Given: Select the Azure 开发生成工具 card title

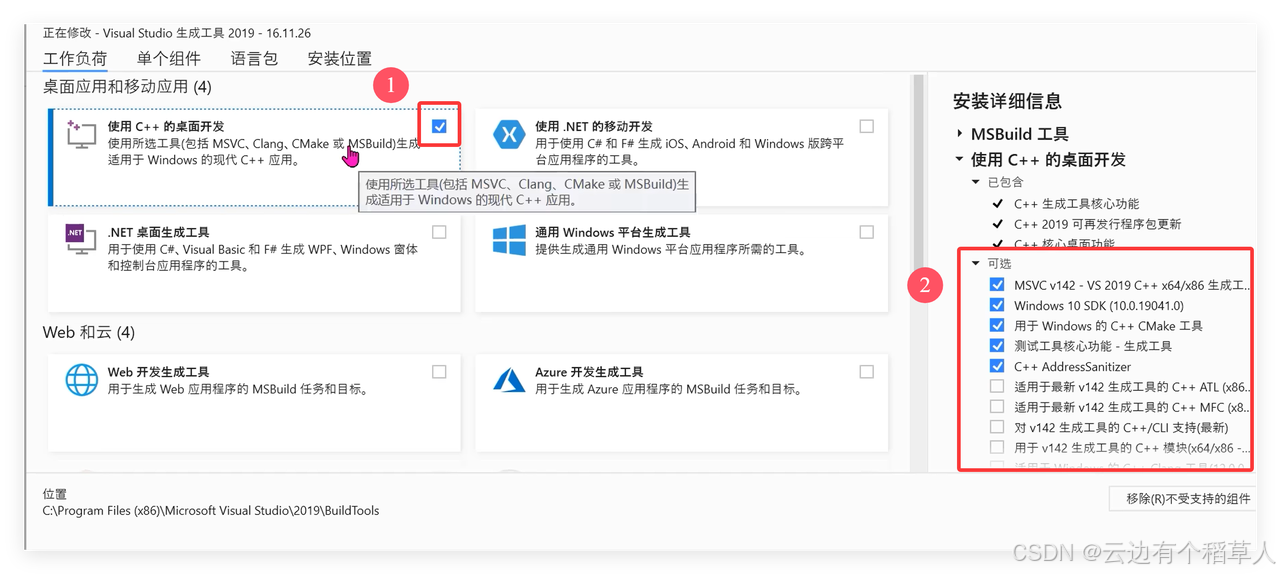Looking at the screenshot, I should (589, 372).
